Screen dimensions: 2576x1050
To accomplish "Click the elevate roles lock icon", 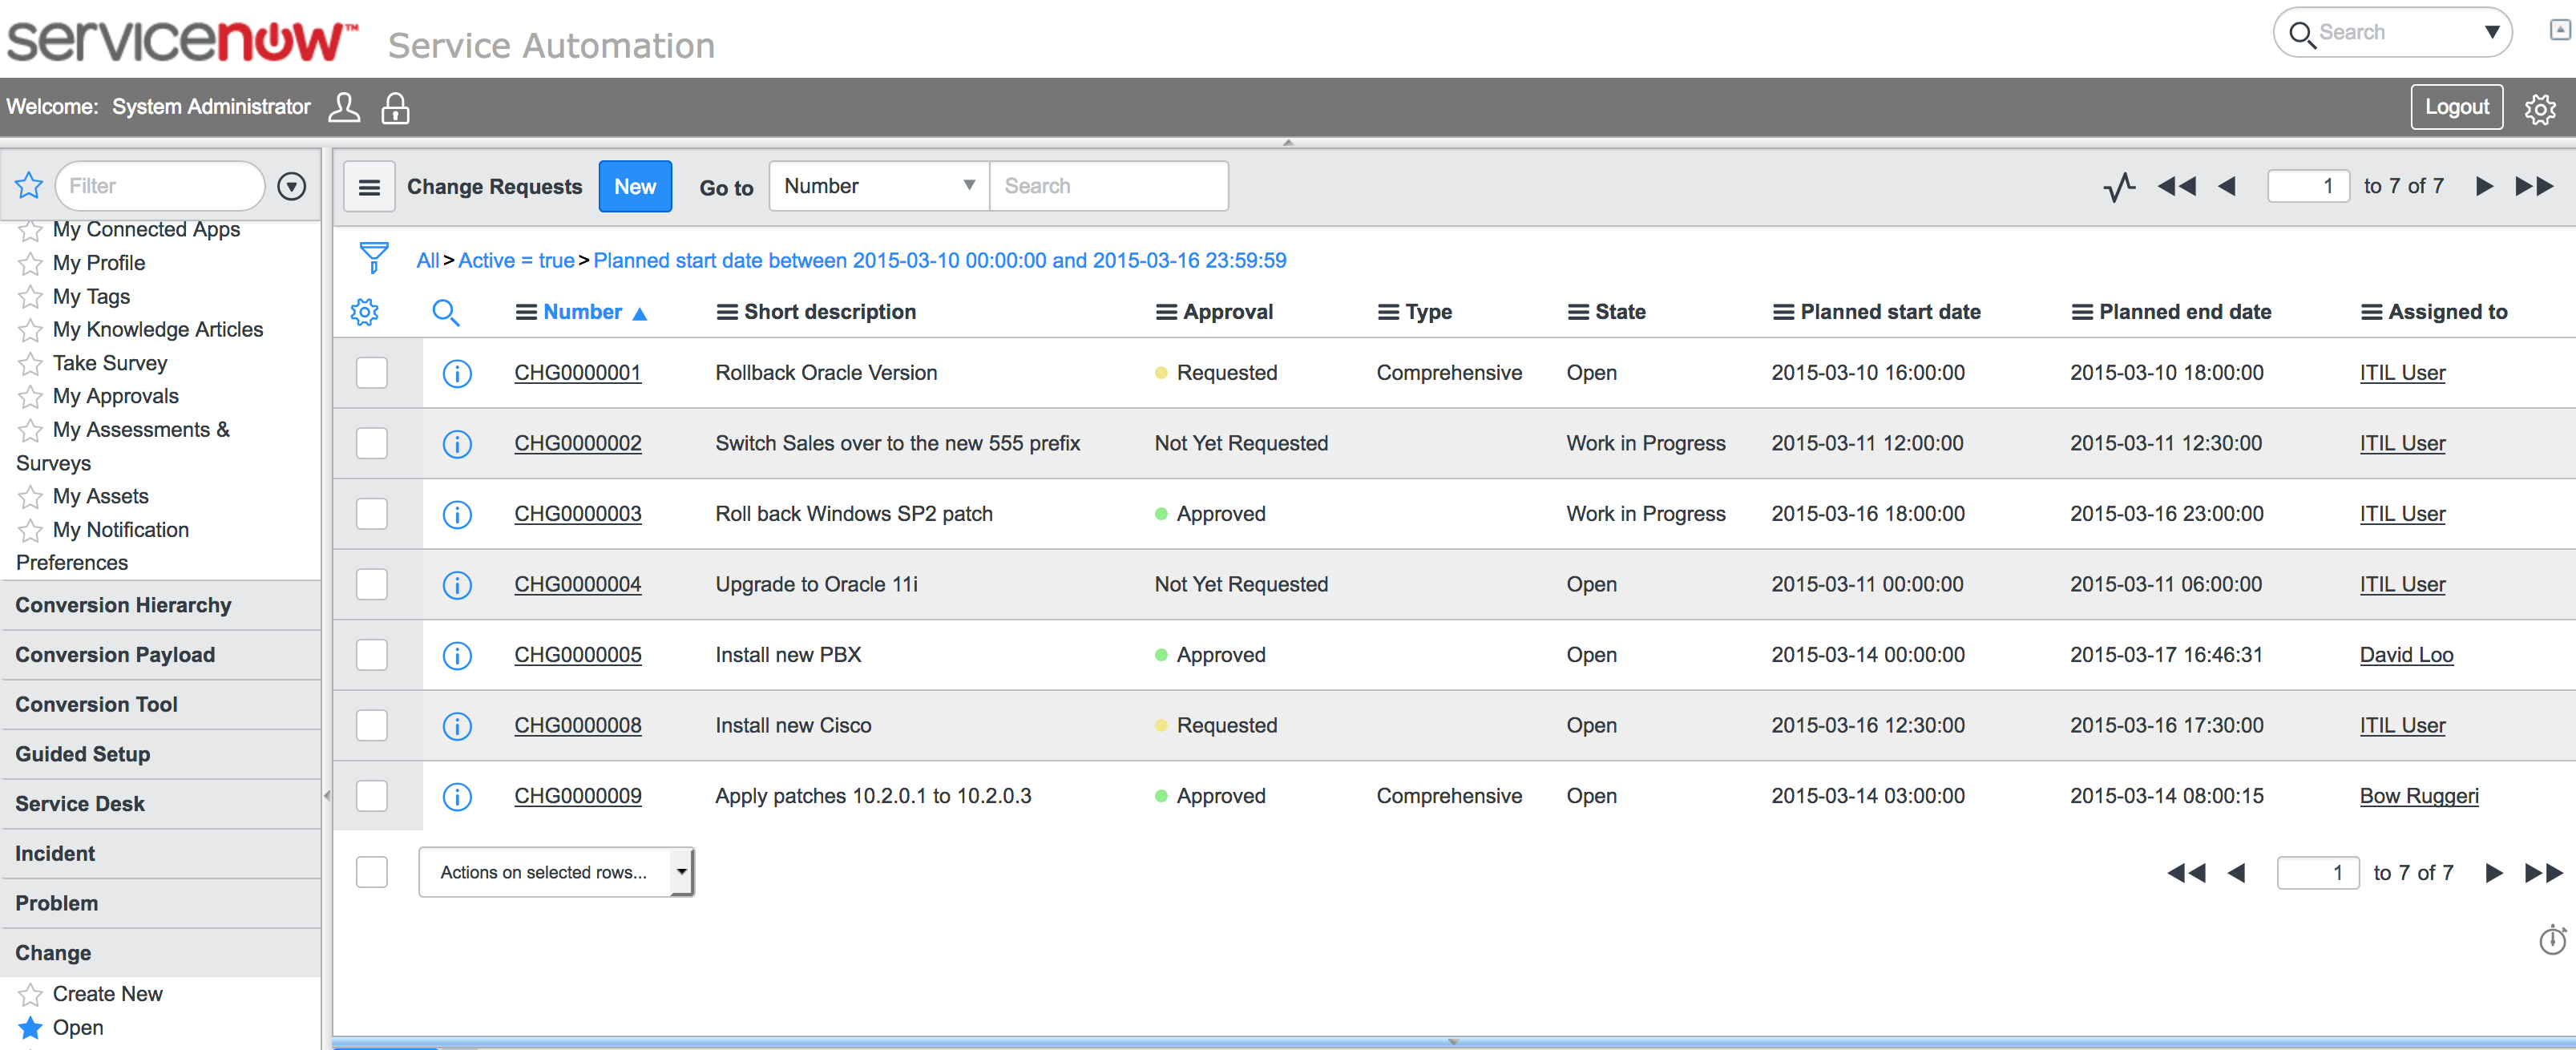I will (395, 107).
